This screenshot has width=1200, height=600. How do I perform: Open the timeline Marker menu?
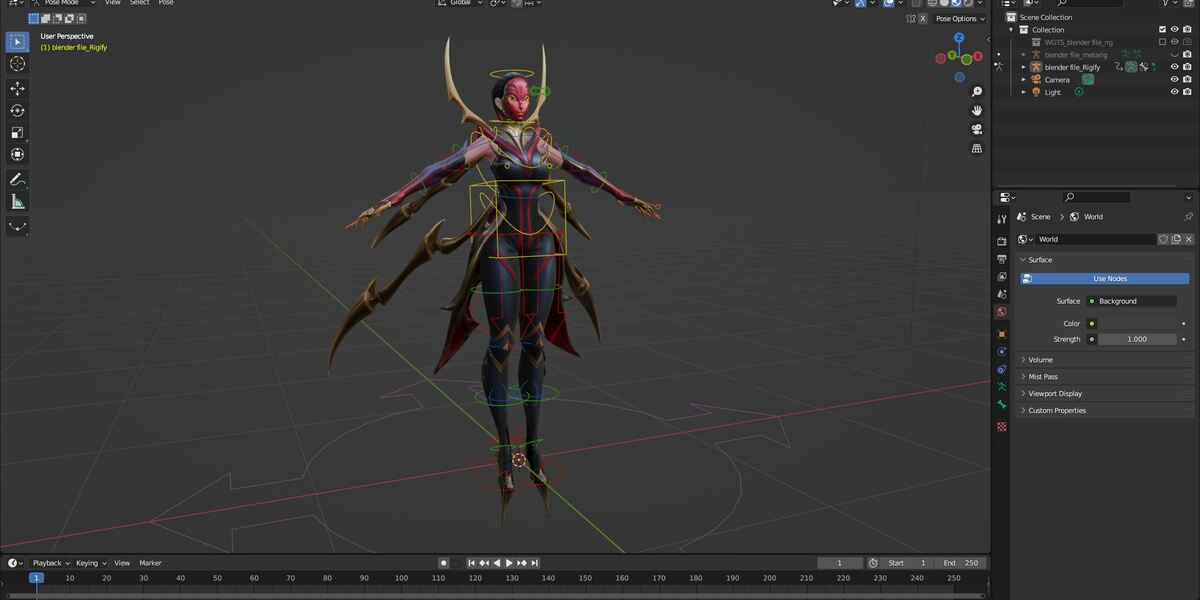(x=150, y=563)
